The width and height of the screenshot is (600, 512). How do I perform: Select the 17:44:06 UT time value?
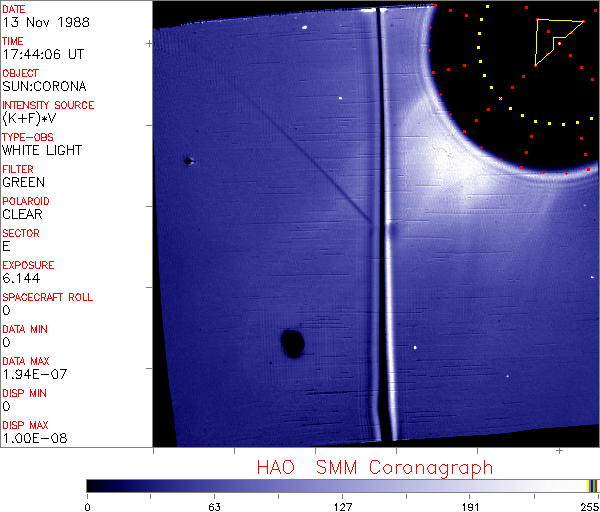pyautogui.click(x=42, y=54)
